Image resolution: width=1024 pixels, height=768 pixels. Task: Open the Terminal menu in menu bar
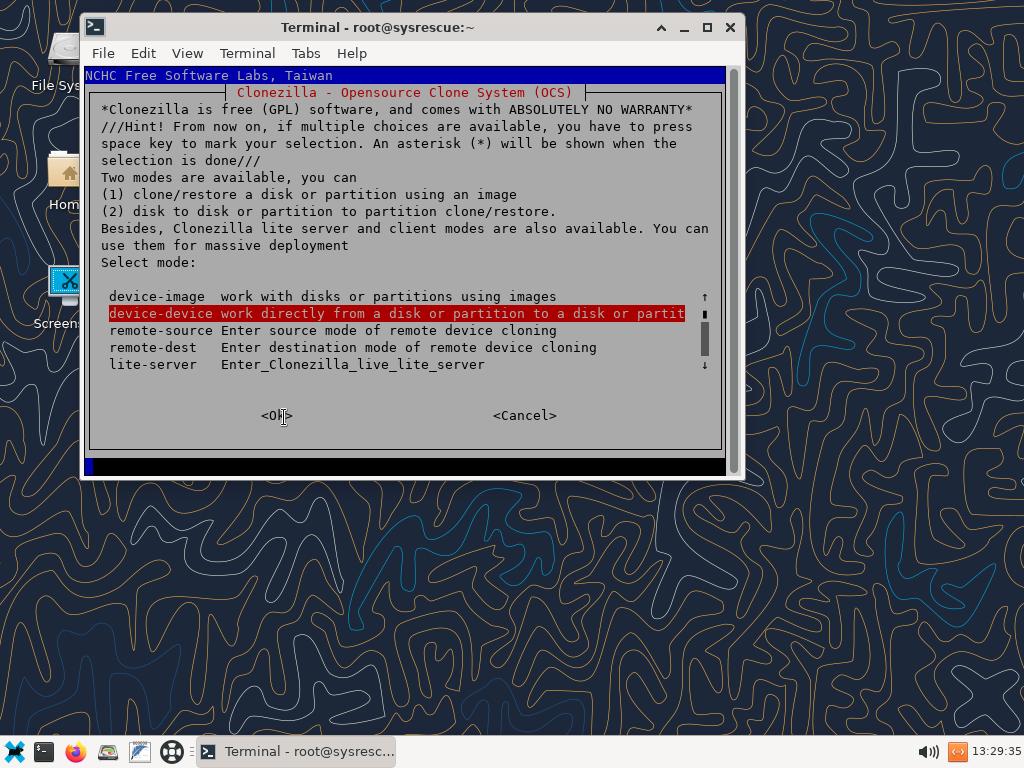click(x=247, y=53)
